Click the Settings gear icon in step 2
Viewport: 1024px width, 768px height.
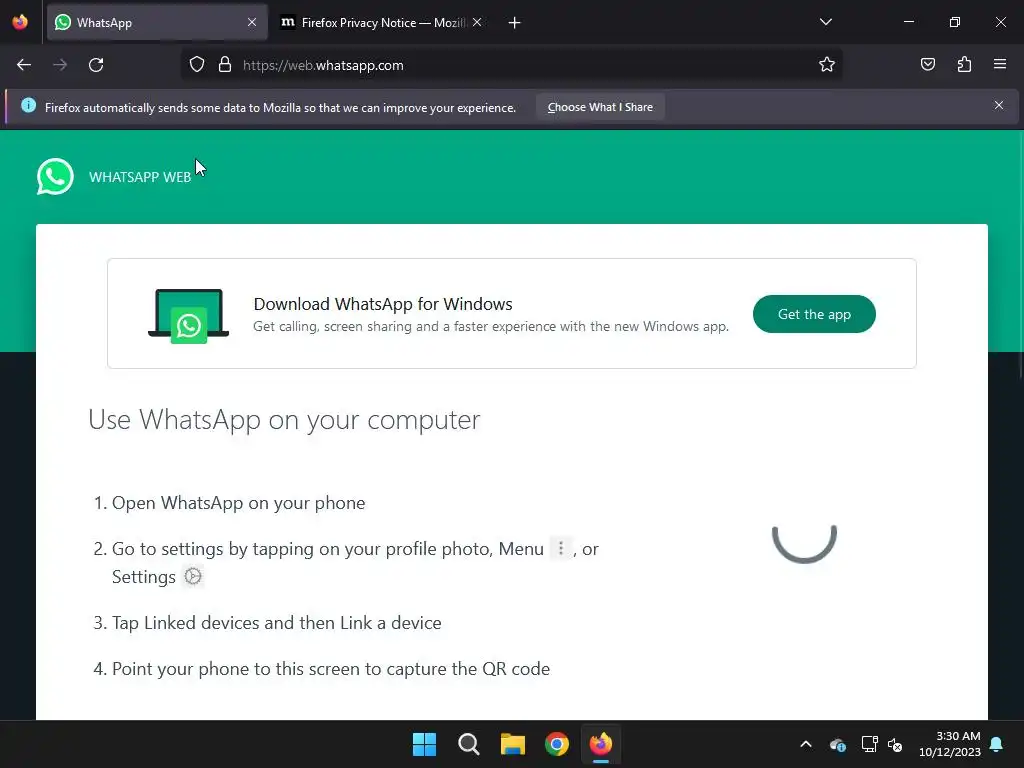point(193,576)
